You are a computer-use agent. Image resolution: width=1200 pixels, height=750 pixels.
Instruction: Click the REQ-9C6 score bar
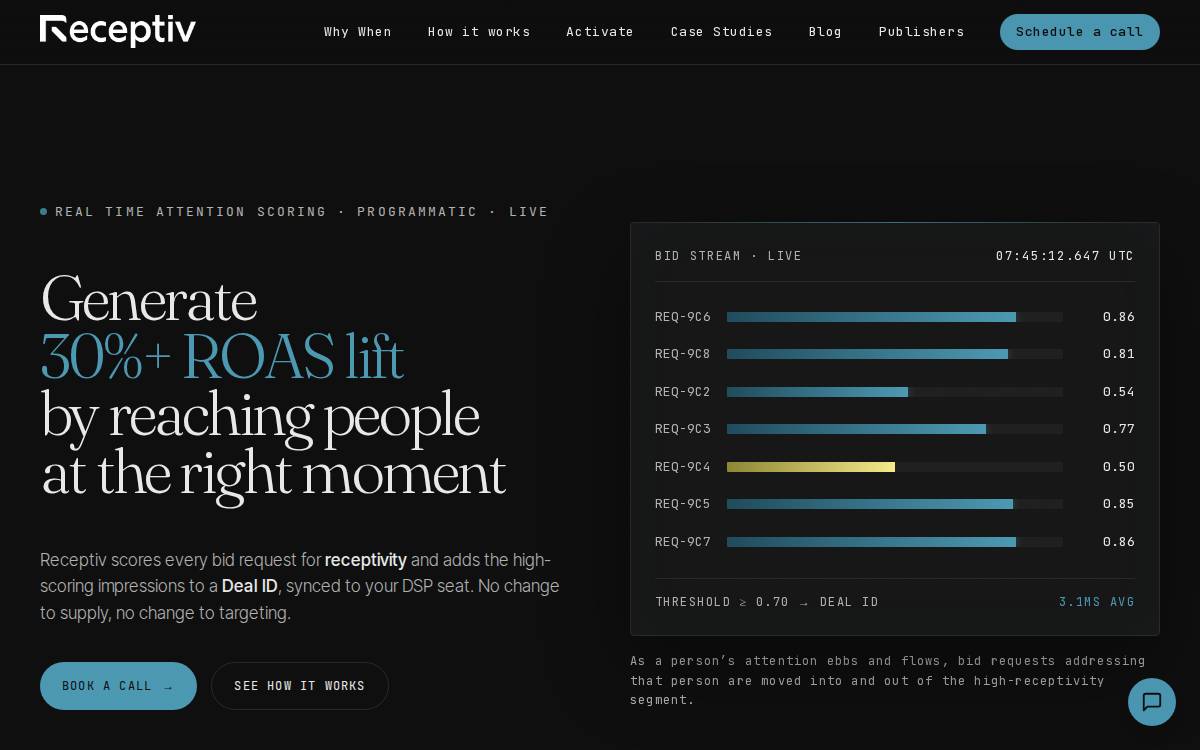[895, 317]
